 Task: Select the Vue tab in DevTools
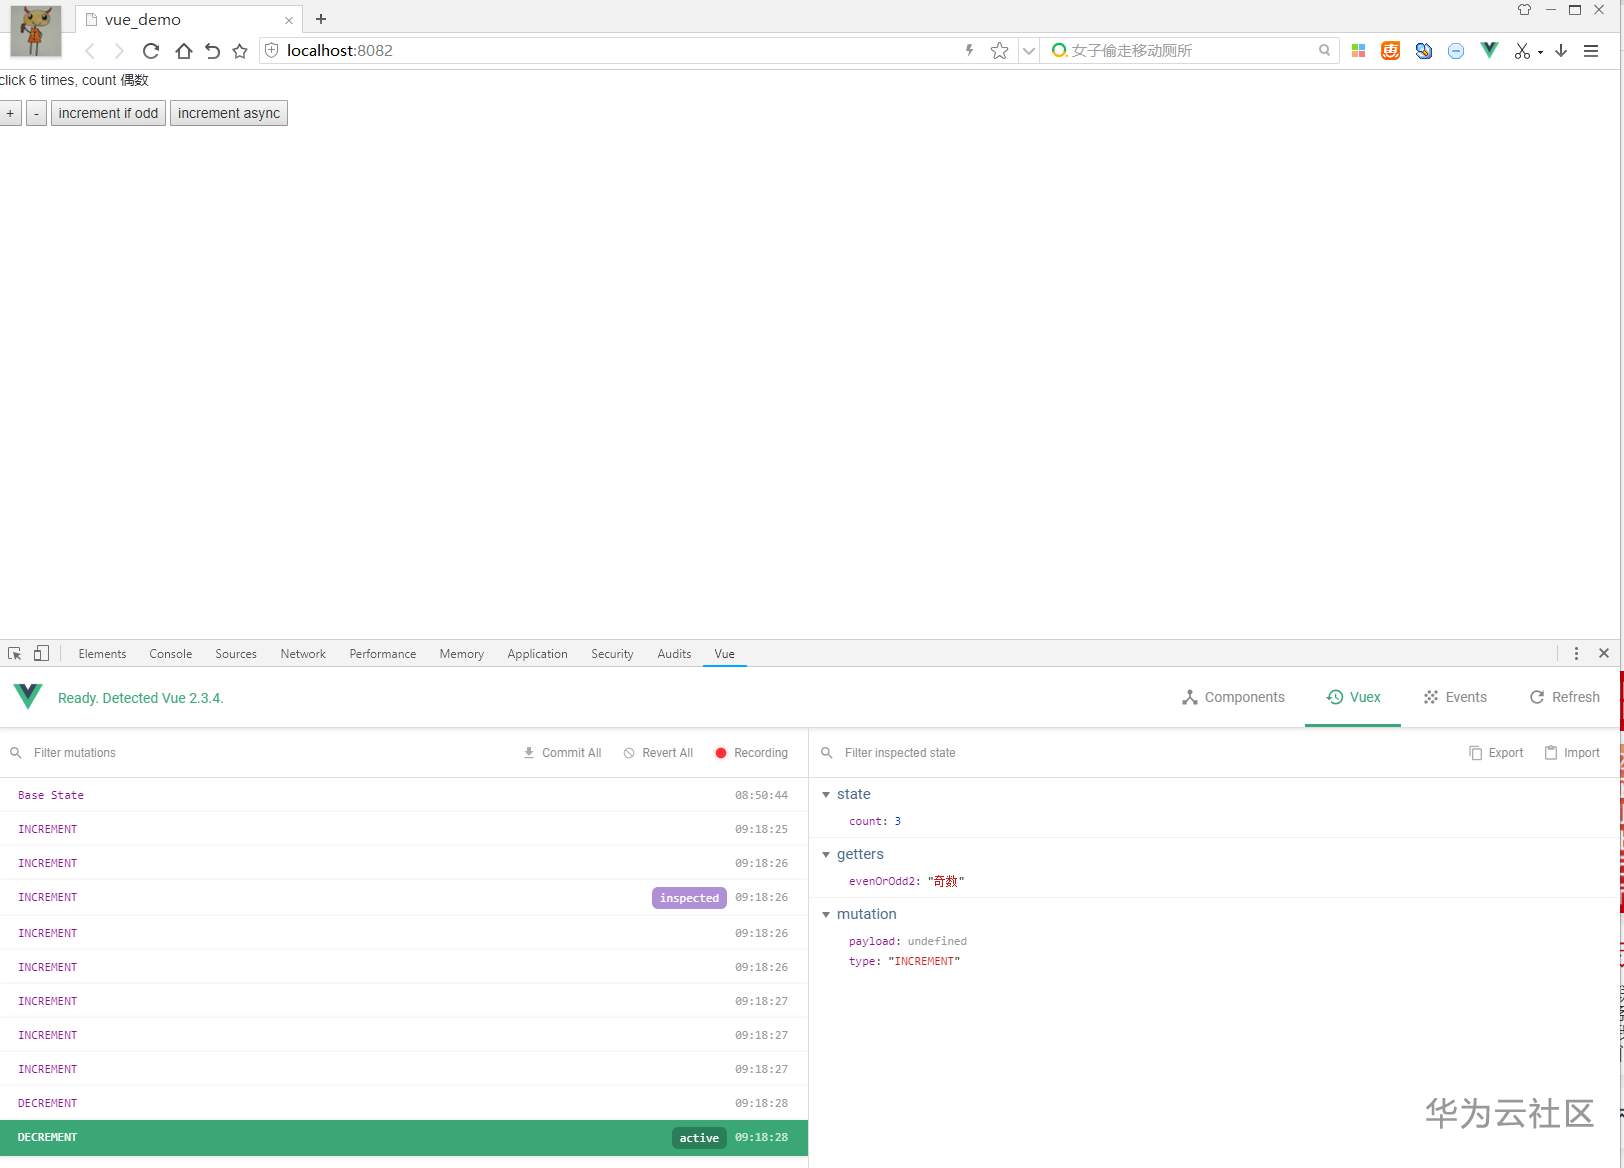(725, 654)
